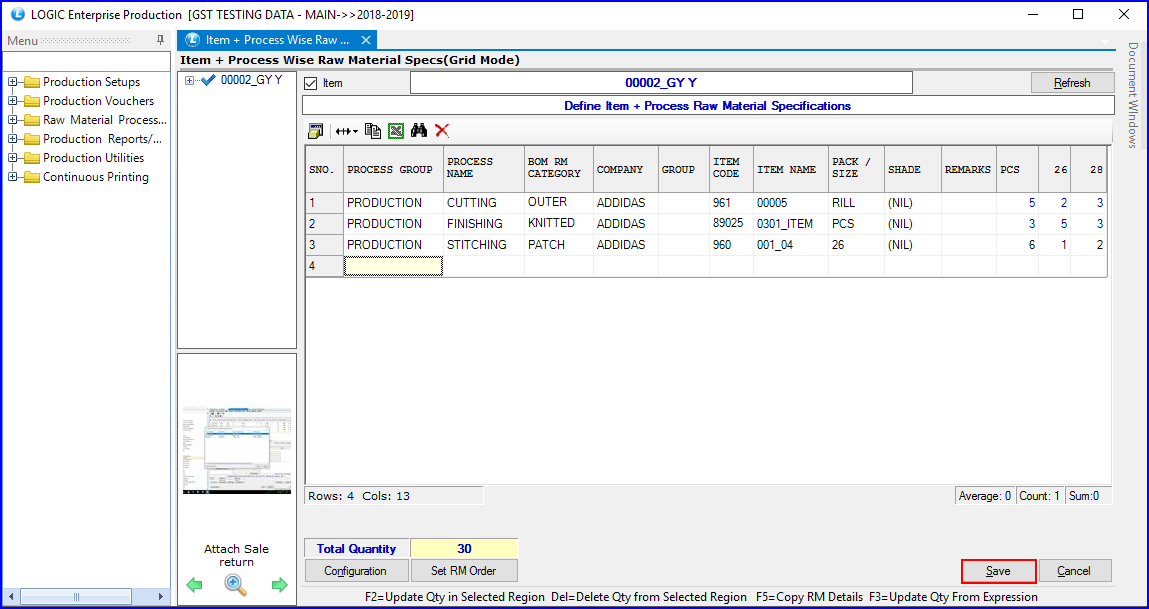The image size is (1149, 609).
Task: Click the Save button
Action: (x=998, y=571)
